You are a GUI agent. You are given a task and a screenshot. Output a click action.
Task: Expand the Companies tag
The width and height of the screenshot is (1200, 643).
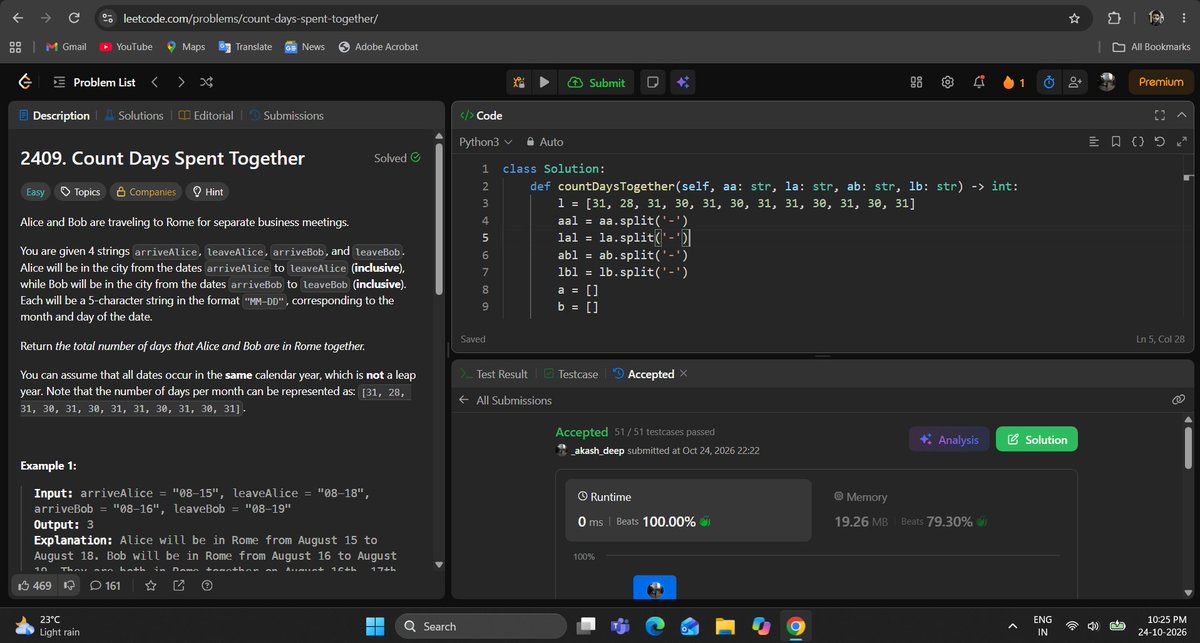click(x=146, y=191)
